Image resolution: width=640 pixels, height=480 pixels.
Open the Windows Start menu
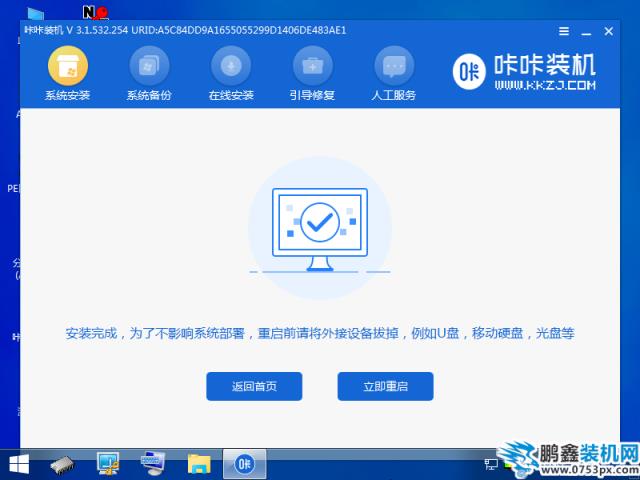[x=18, y=464]
